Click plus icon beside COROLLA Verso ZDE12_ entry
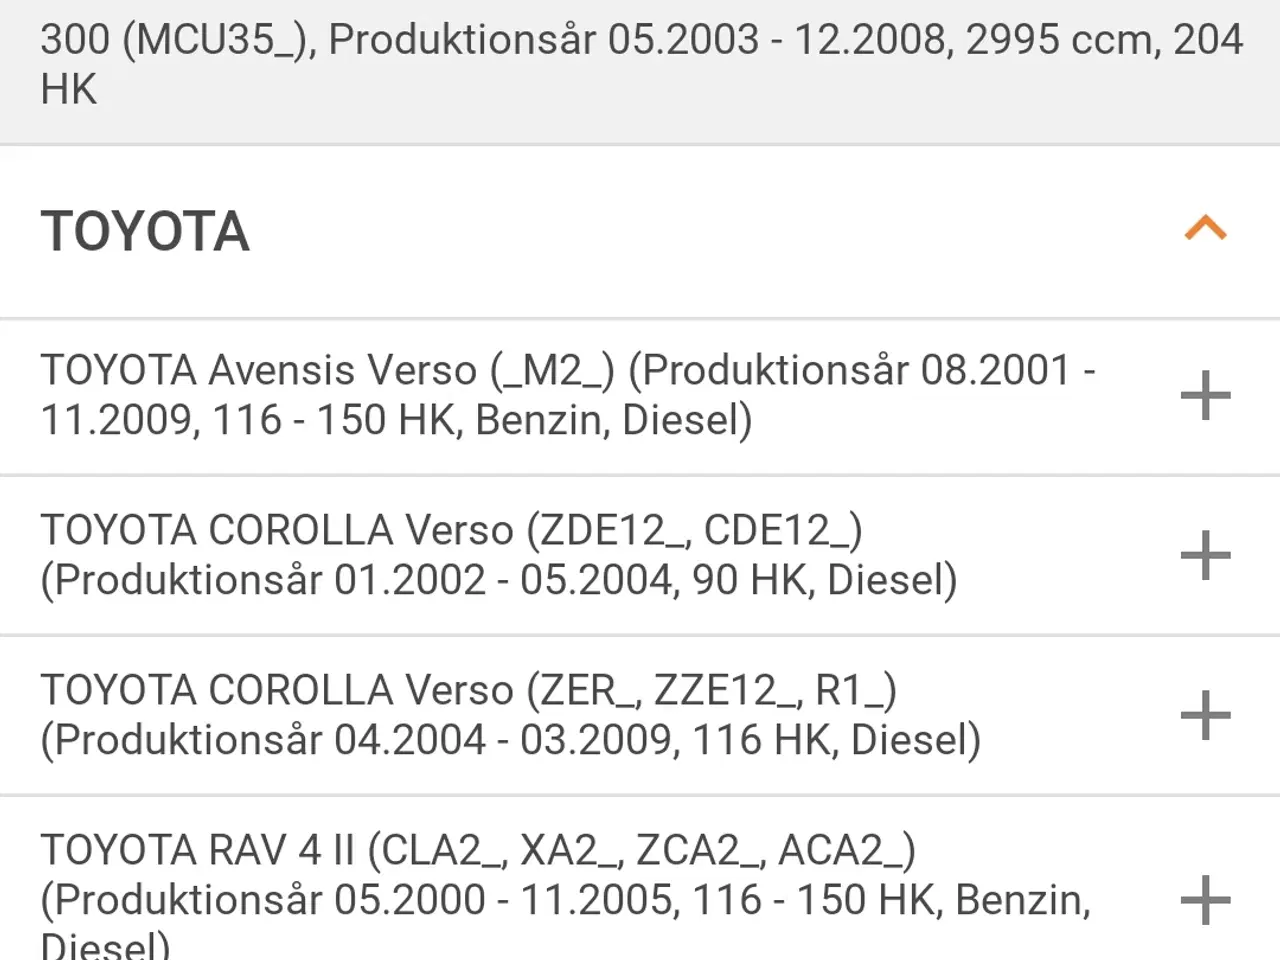The height and width of the screenshot is (960, 1280). coord(1205,556)
